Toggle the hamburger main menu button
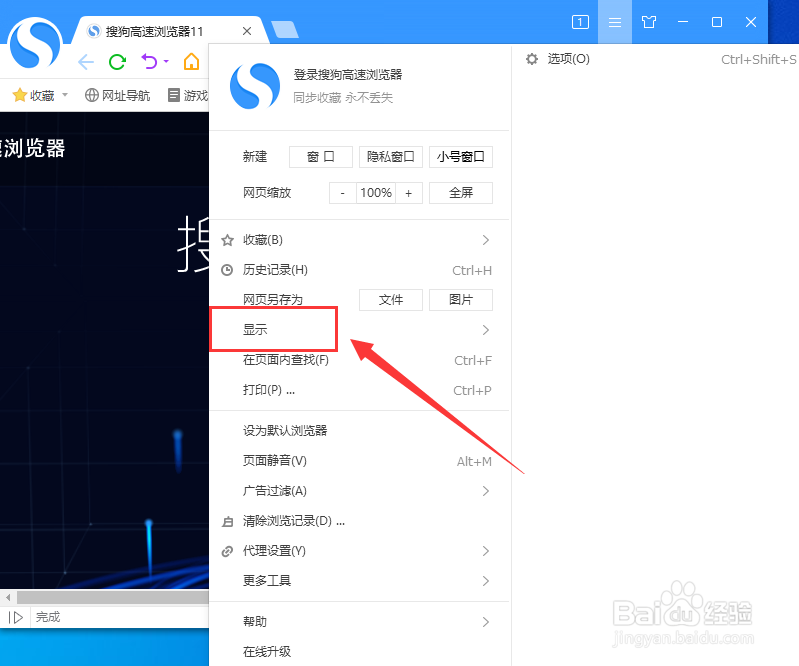This screenshot has width=799, height=666. [x=615, y=22]
